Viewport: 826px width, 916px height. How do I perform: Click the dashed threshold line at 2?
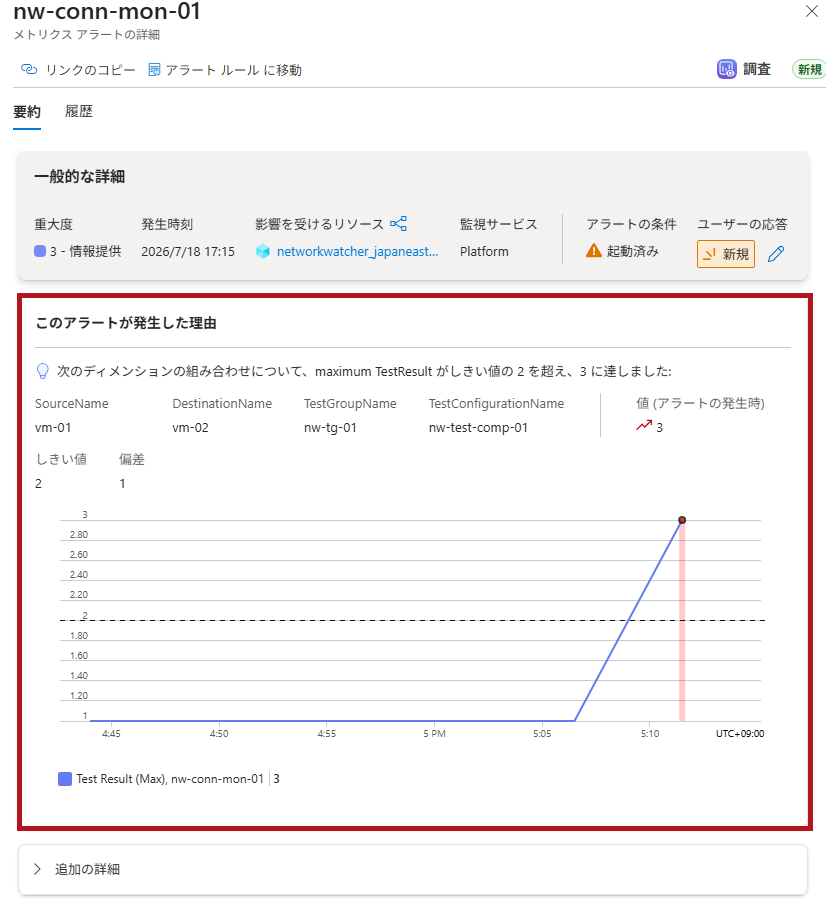coord(412,620)
